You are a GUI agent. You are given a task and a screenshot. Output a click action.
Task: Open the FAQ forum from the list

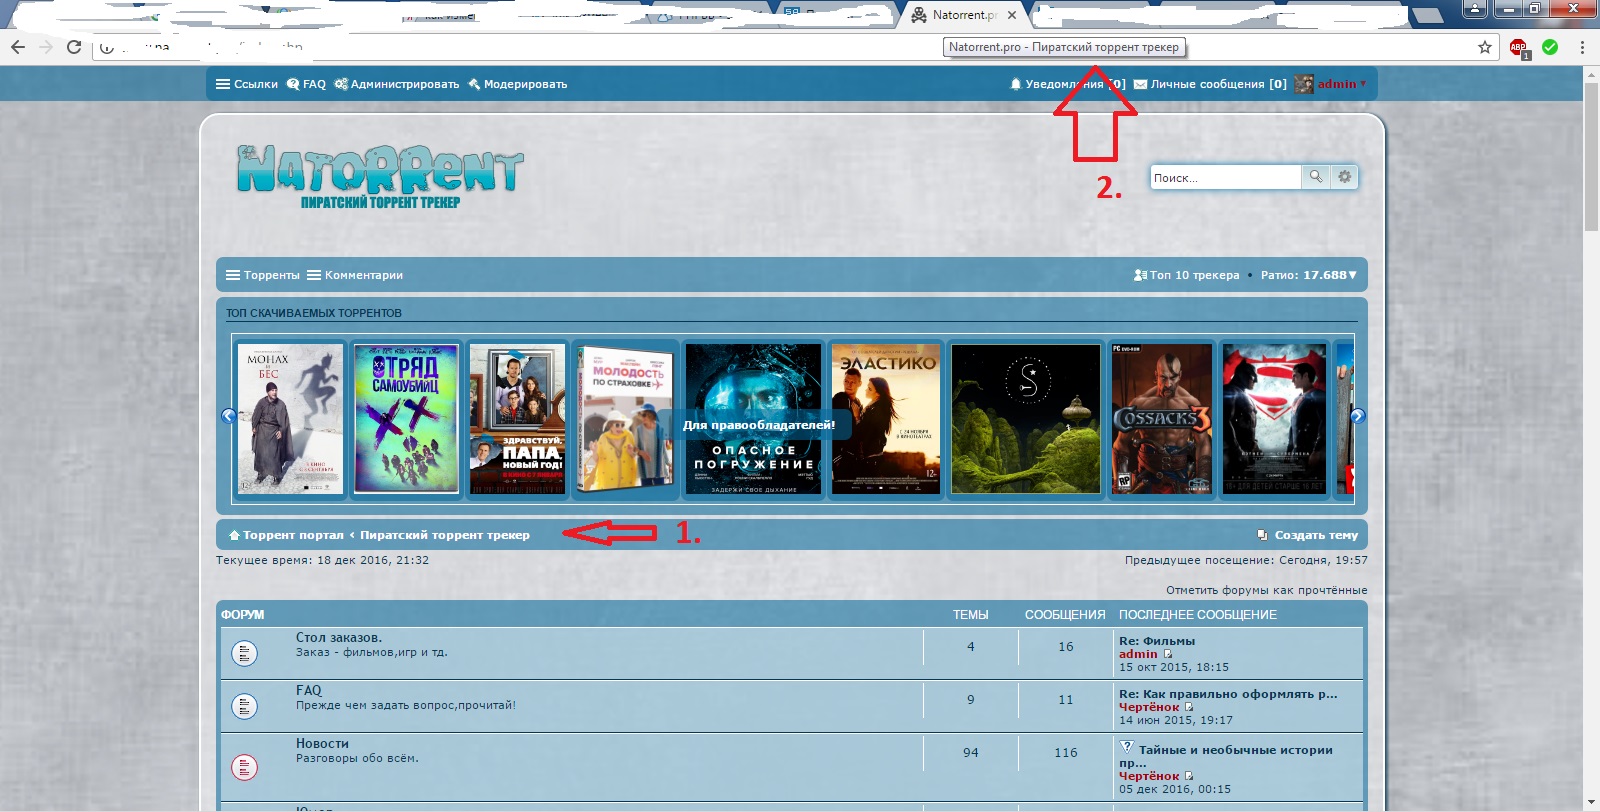coord(309,690)
